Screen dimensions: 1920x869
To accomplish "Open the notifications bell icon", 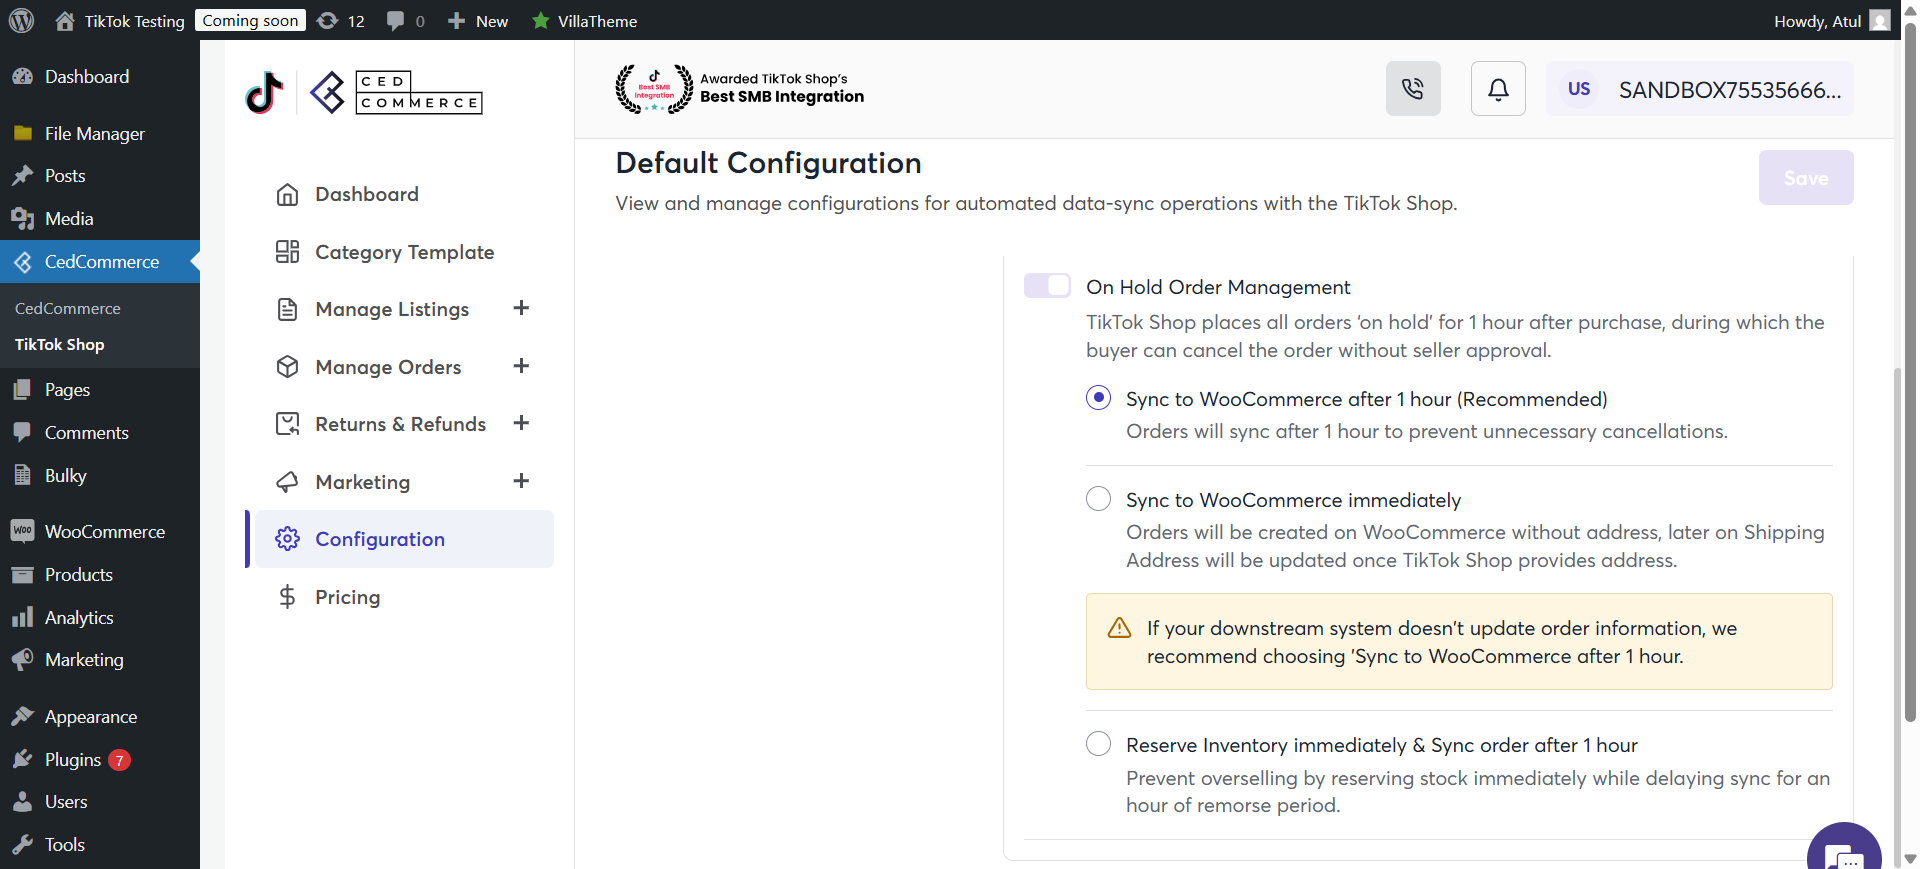I will pyautogui.click(x=1497, y=89).
